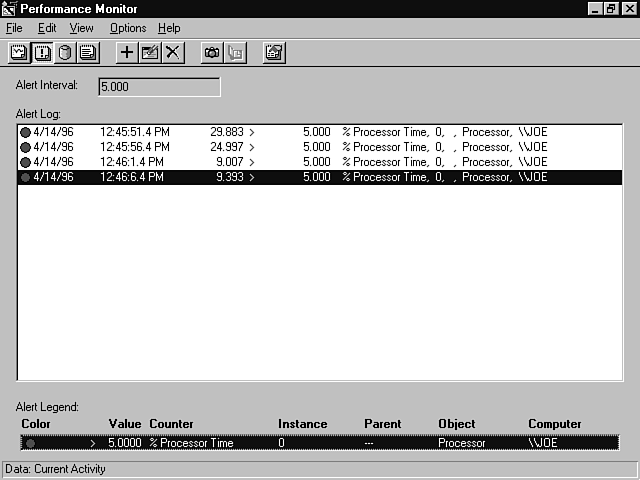Click Edit selected alert entry icon
Screen dimensions: 640x480
tap(150, 53)
